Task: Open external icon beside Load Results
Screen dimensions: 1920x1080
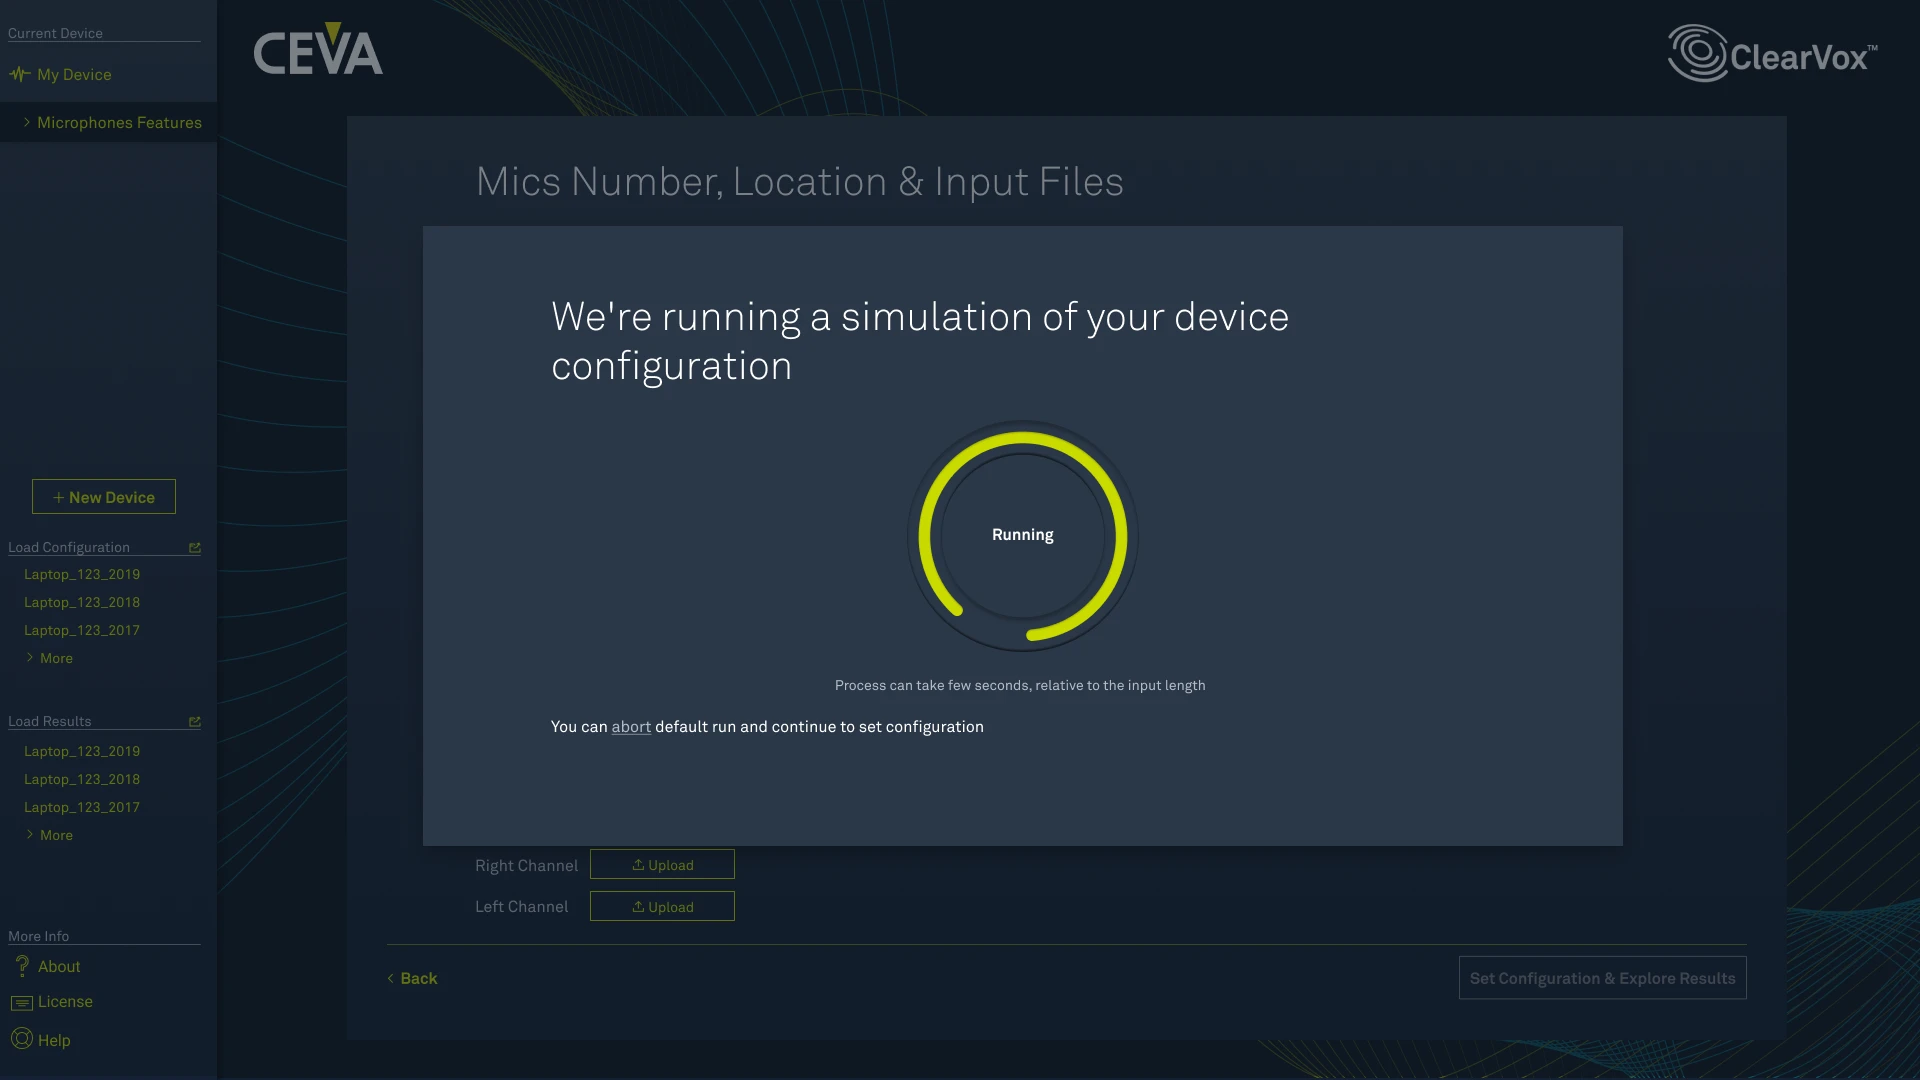Action: (x=195, y=722)
